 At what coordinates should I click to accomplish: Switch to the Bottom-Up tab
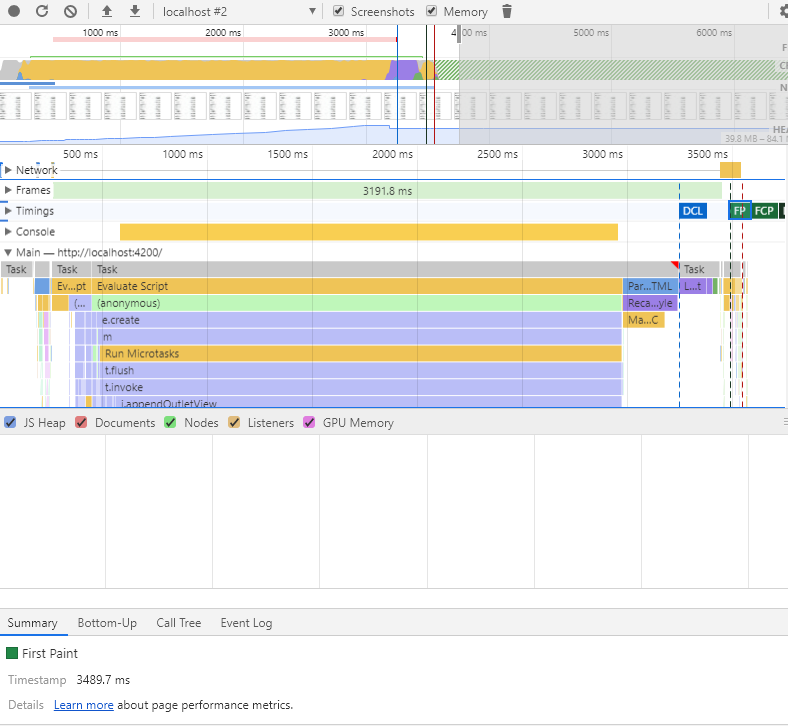(x=107, y=623)
